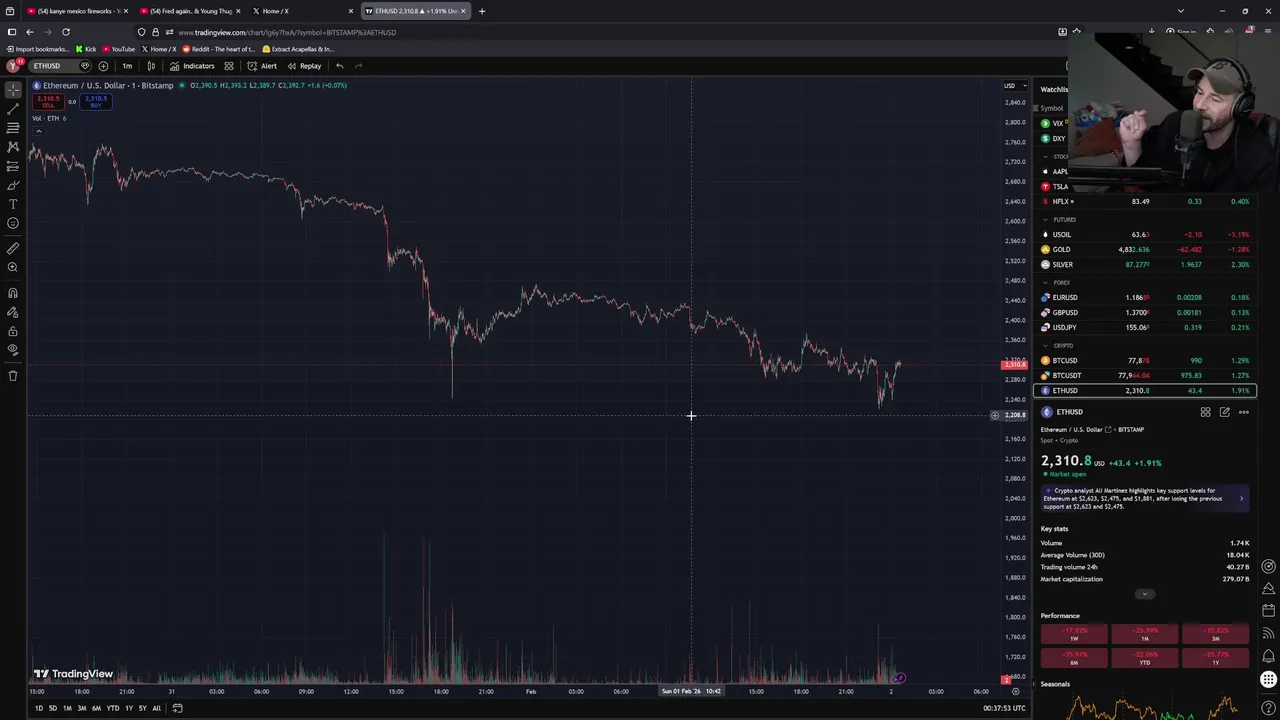Image resolution: width=1280 pixels, height=720 pixels.
Task: Open the 1m interval dropdown
Action: [x=127, y=66]
